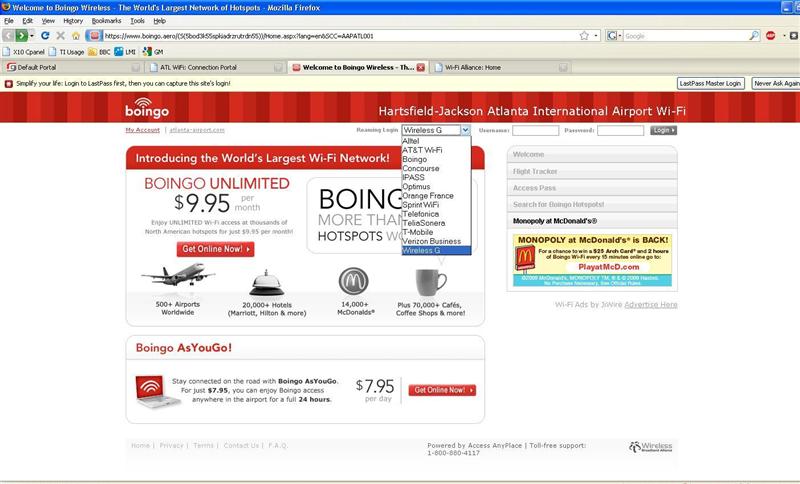Screen dimensions: 800x484
Task: Click the LastPass Master Login button
Action: click(x=710, y=83)
